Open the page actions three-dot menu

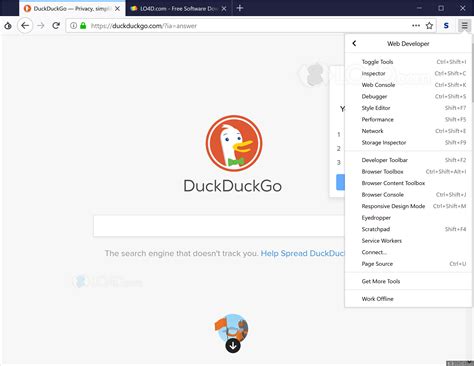tap(416, 26)
